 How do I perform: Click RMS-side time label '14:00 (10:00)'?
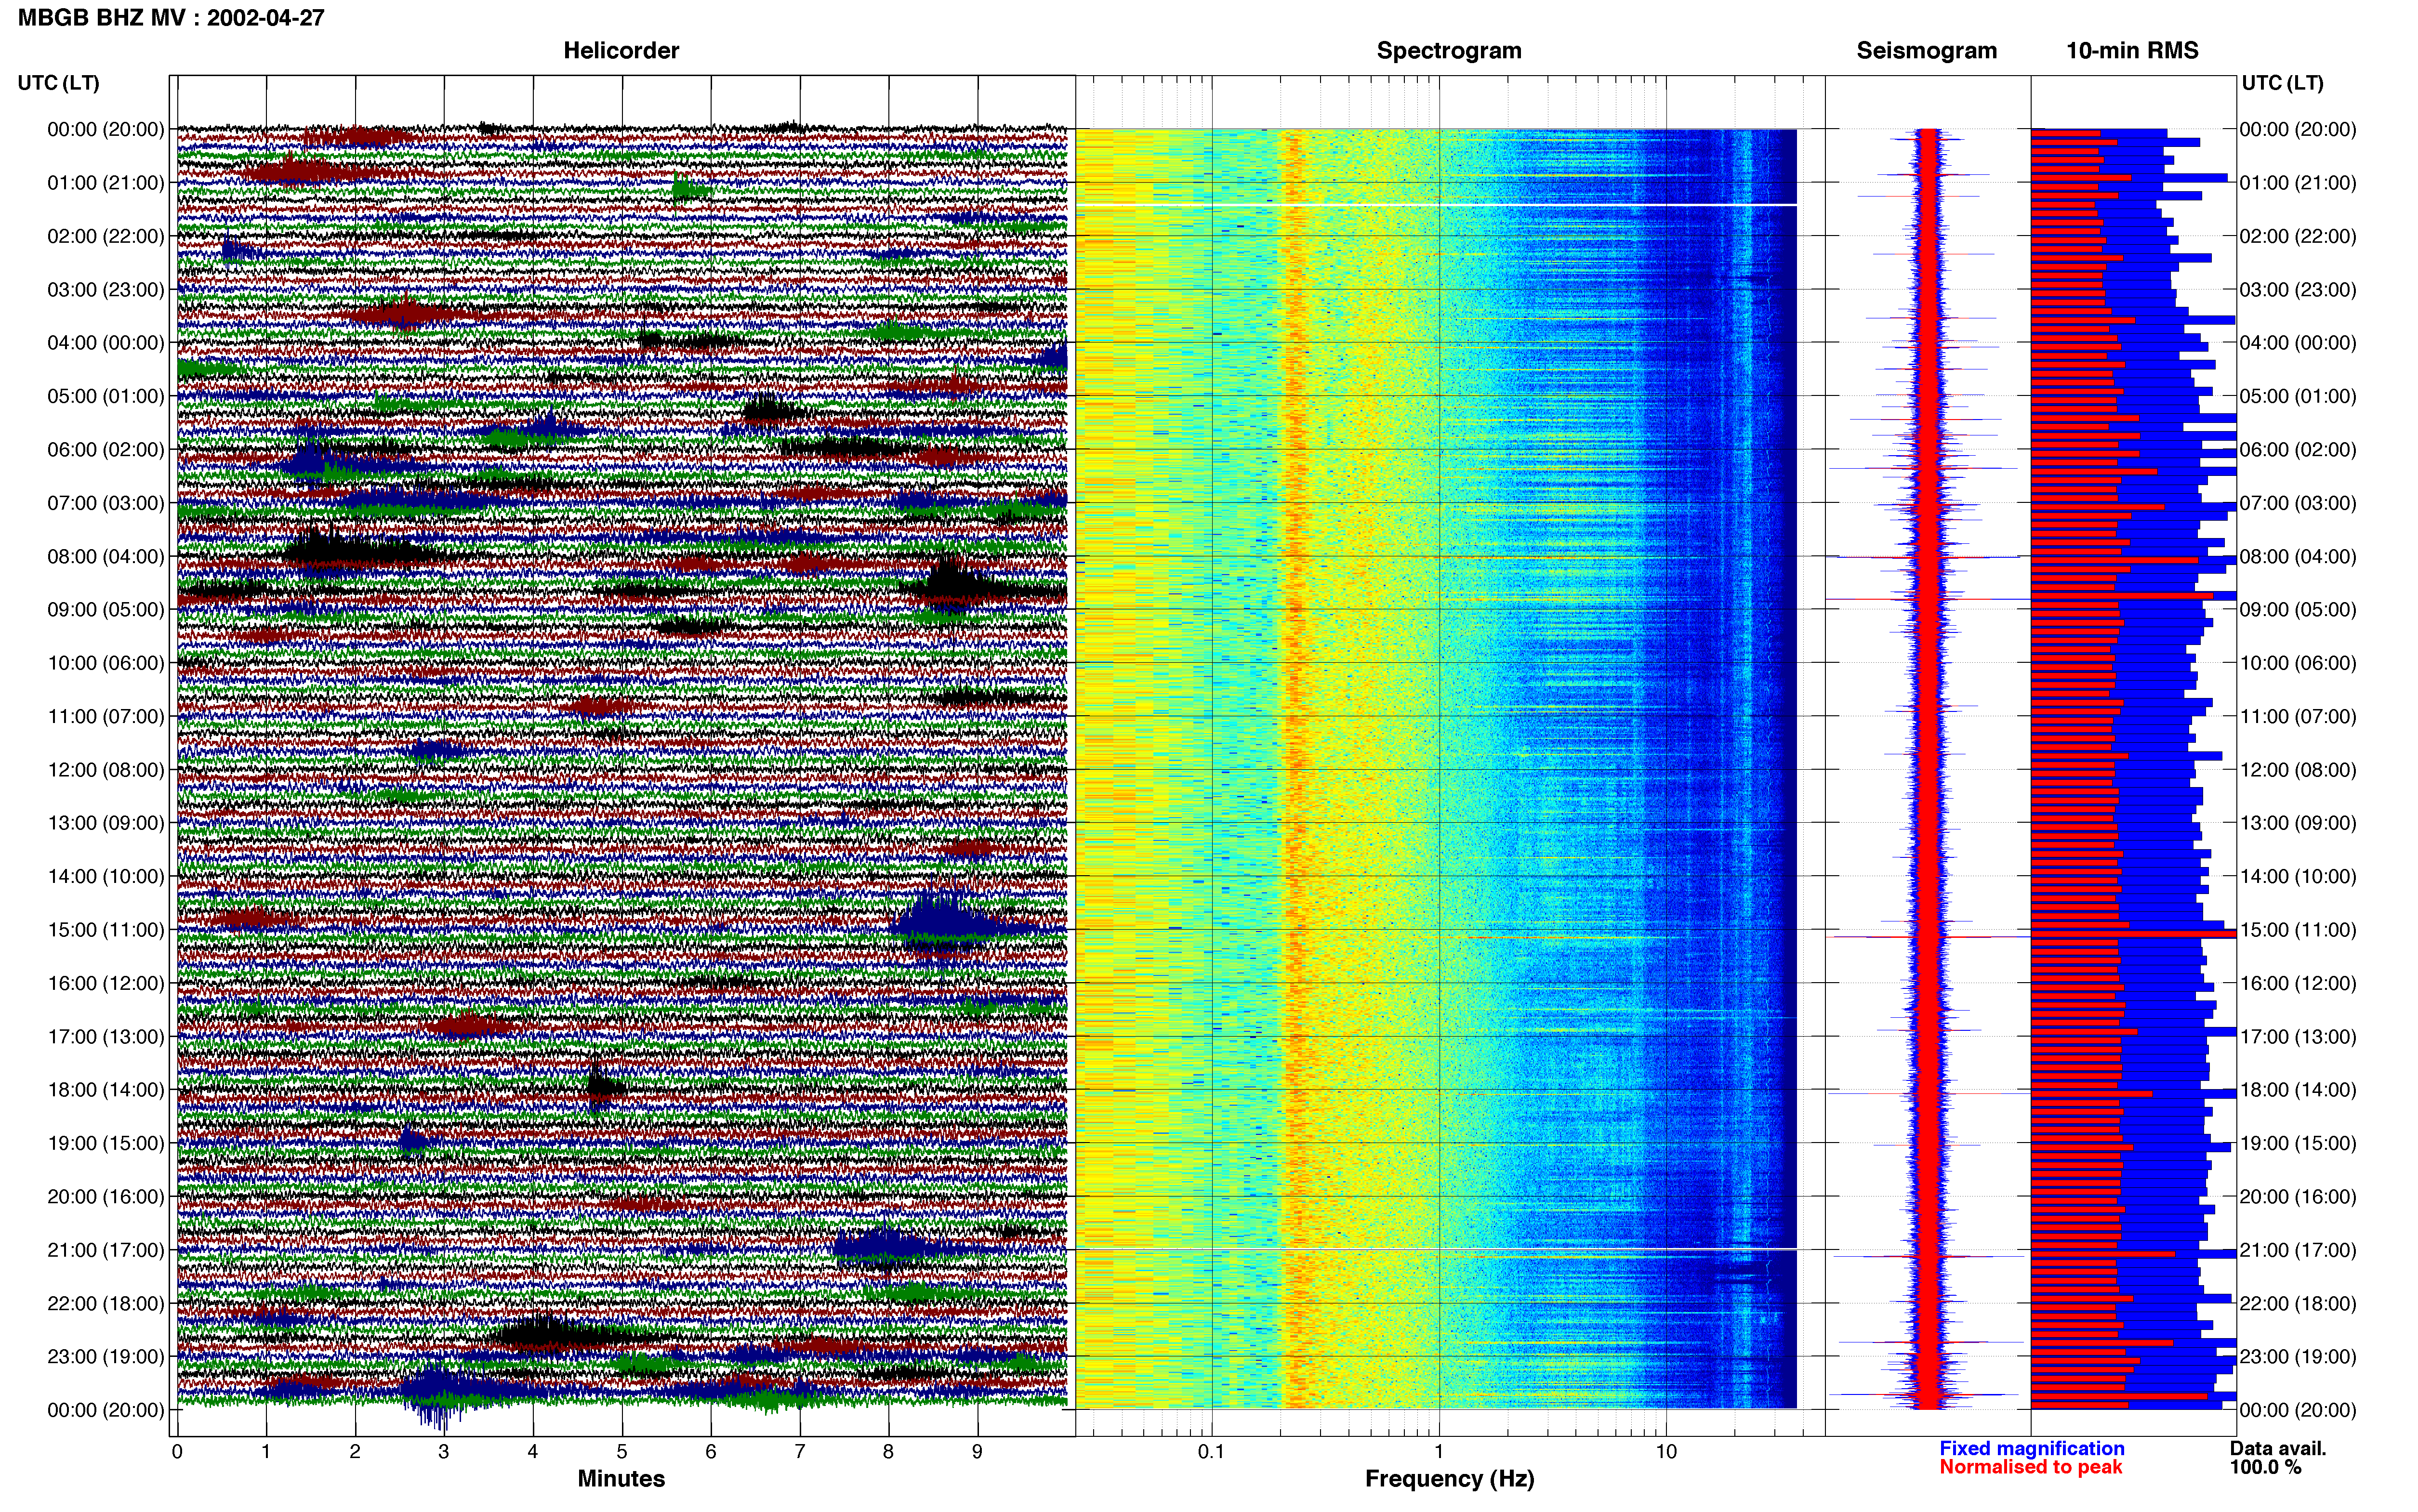click(2298, 876)
